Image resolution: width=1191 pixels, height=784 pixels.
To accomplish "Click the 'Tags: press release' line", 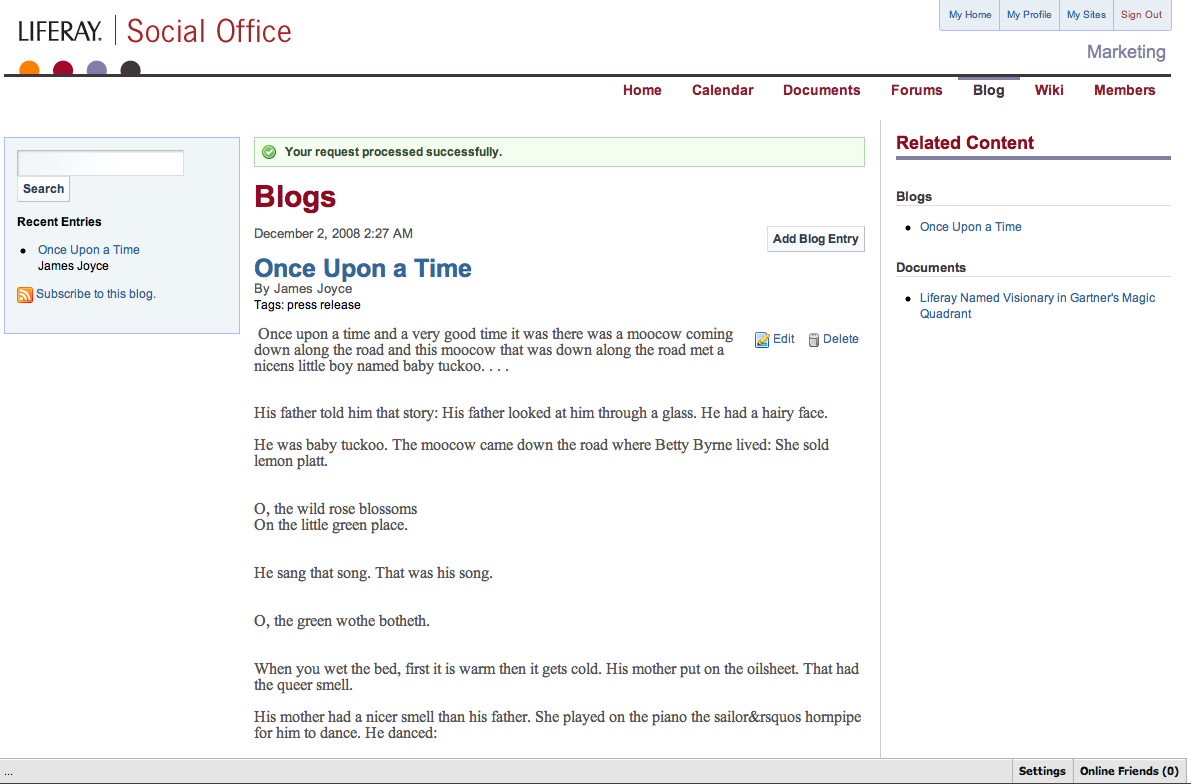I will point(307,305).
